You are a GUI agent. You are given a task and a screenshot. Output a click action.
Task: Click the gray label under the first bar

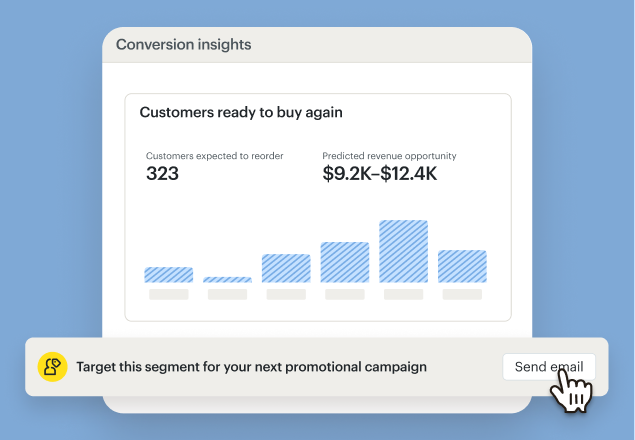[168, 295]
